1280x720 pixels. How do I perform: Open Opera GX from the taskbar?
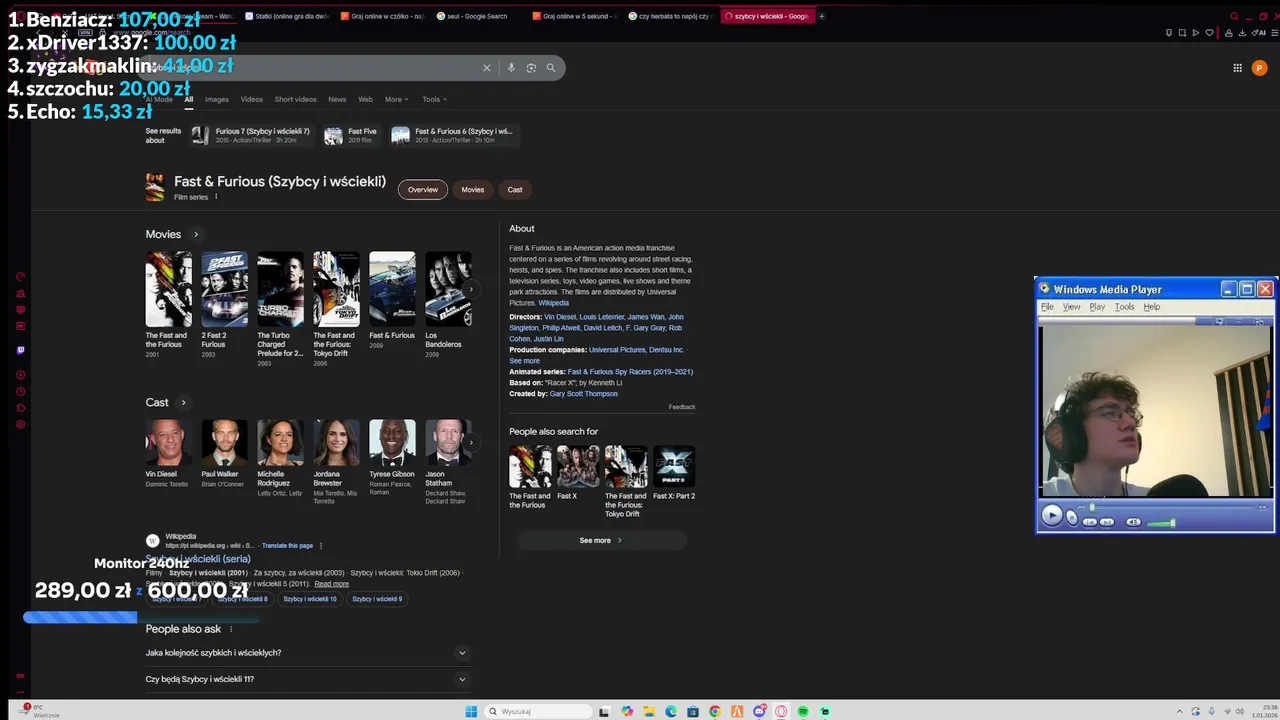point(781,711)
